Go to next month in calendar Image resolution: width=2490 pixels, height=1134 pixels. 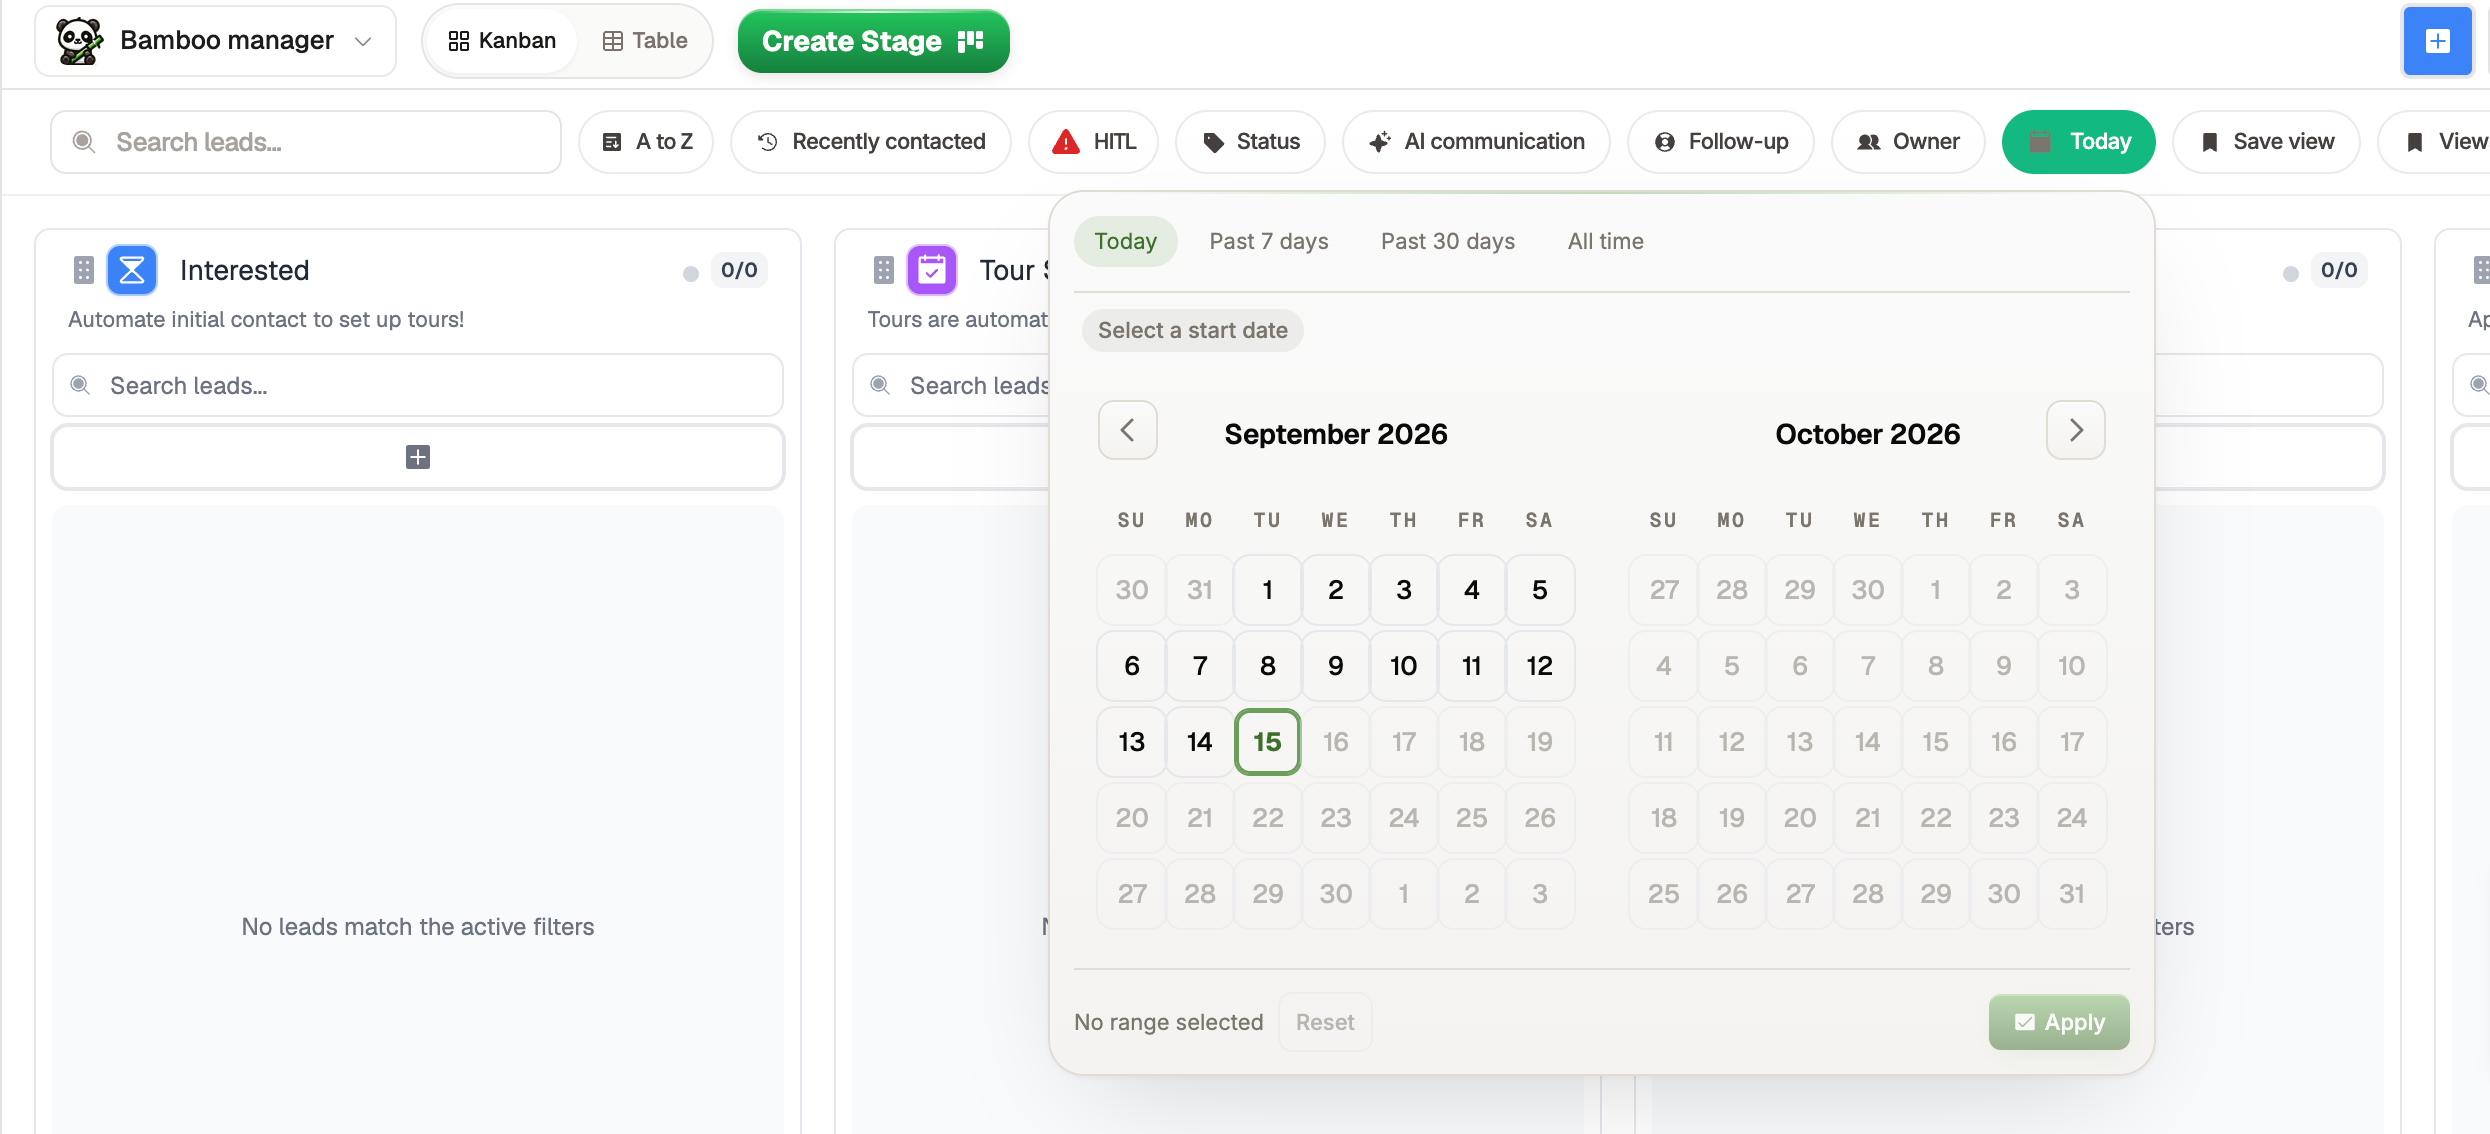[x=2076, y=430]
